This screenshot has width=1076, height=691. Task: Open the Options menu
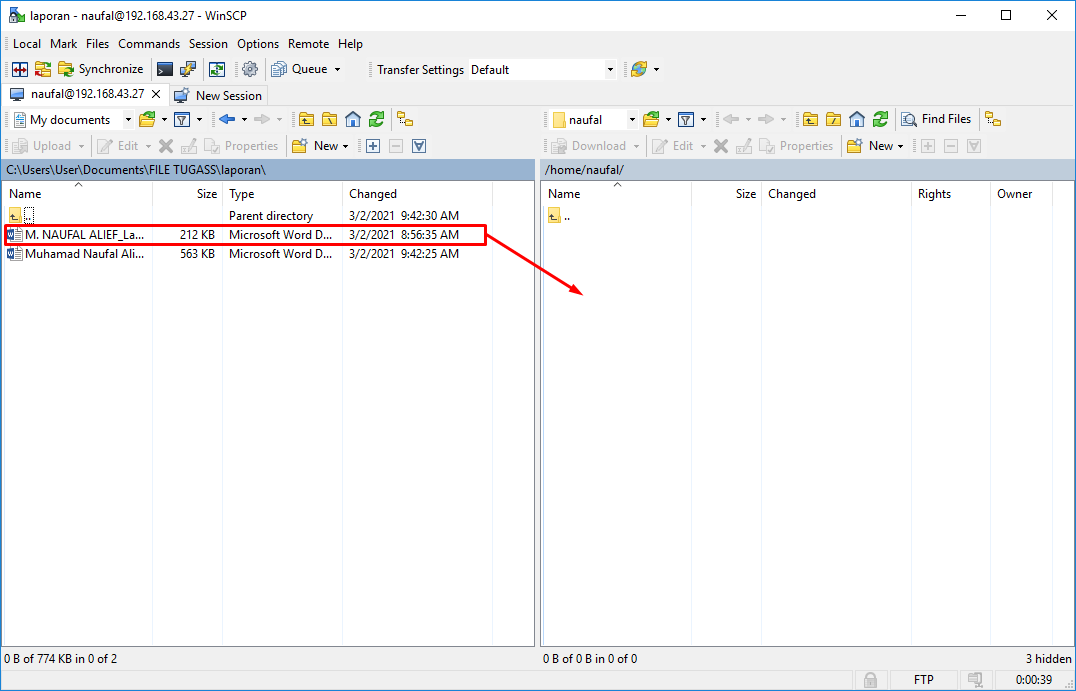(x=258, y=44)
